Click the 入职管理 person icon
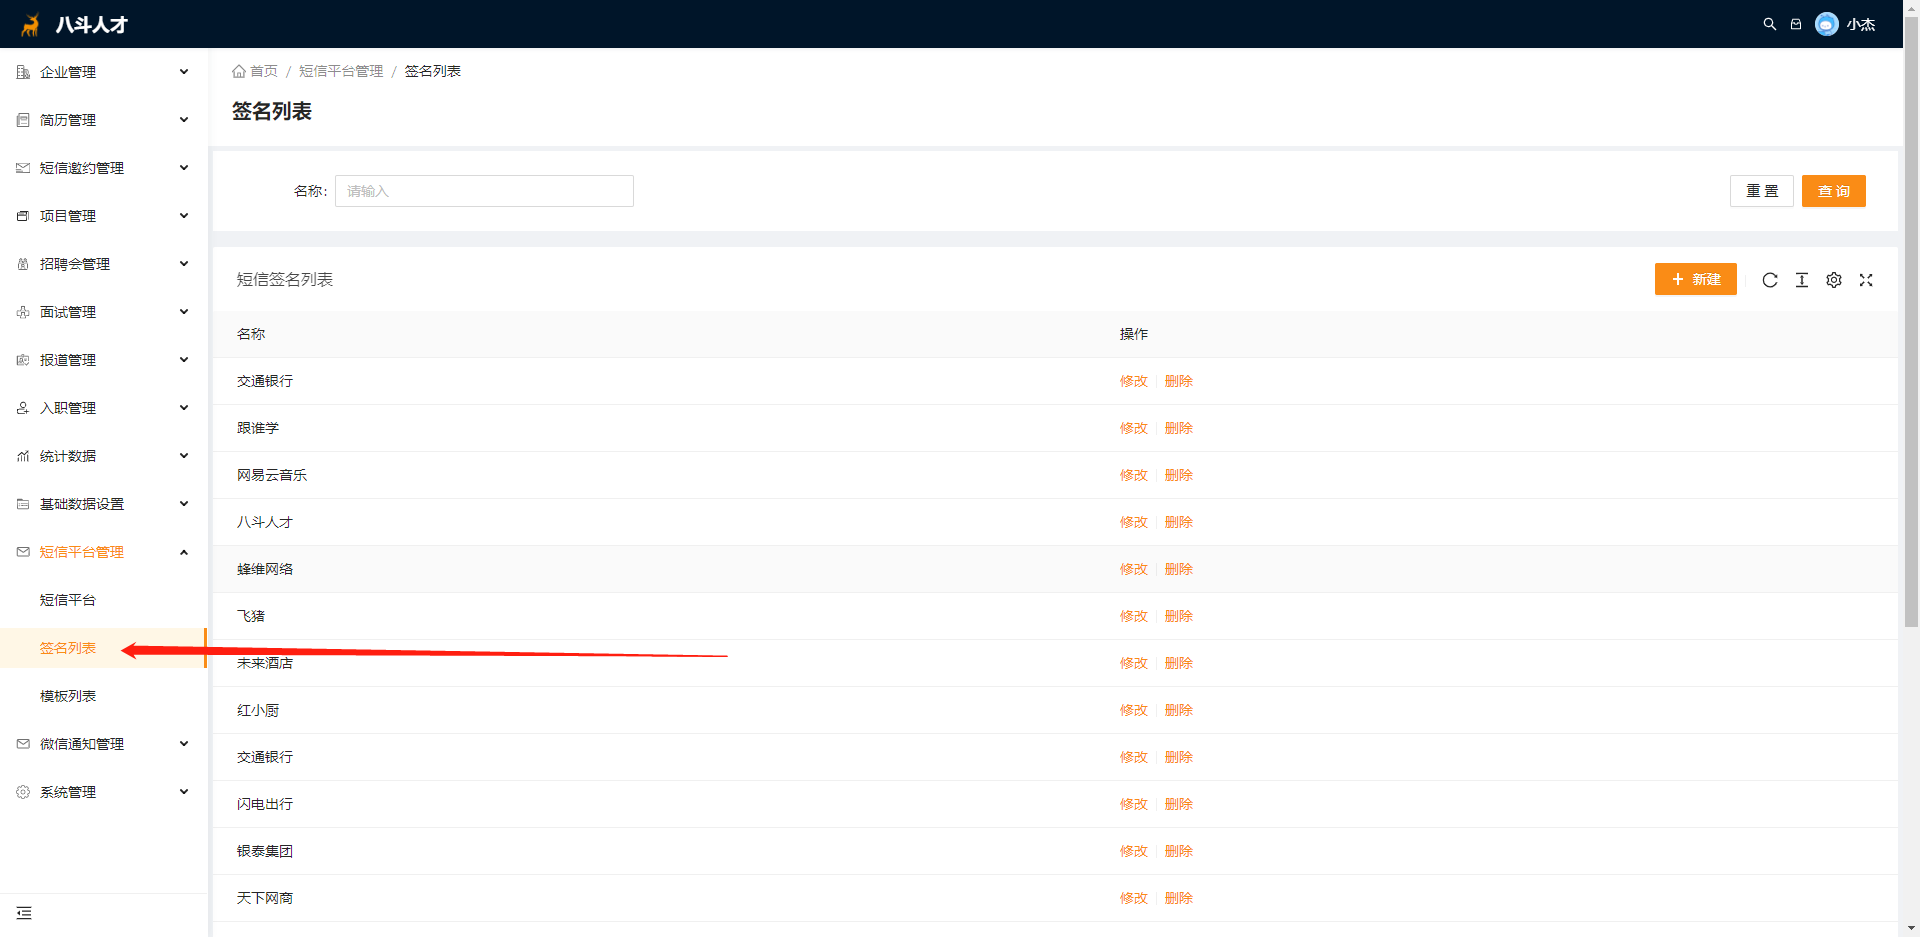The image size is (1920, 937). (23, 408)
